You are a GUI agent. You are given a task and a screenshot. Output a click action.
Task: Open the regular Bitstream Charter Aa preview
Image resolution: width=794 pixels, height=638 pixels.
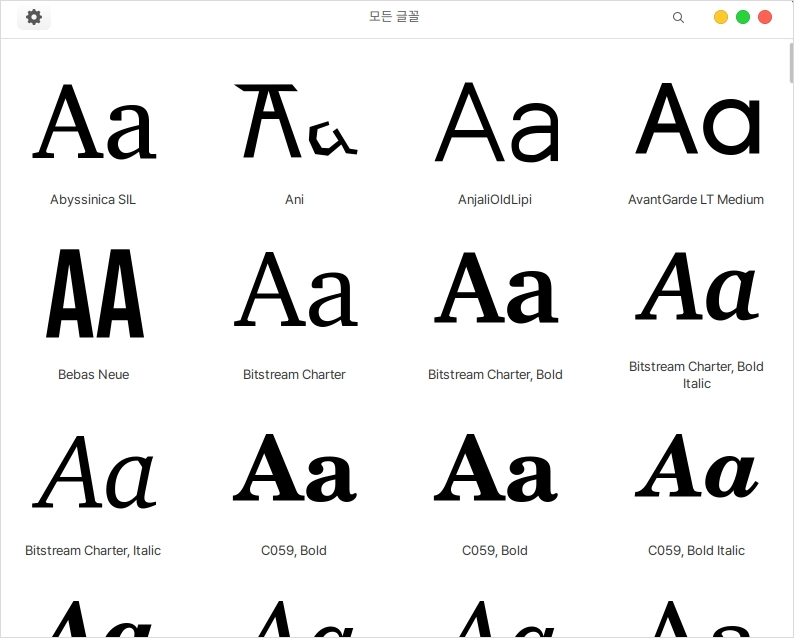pyautogui.click(x=295, y=289)
